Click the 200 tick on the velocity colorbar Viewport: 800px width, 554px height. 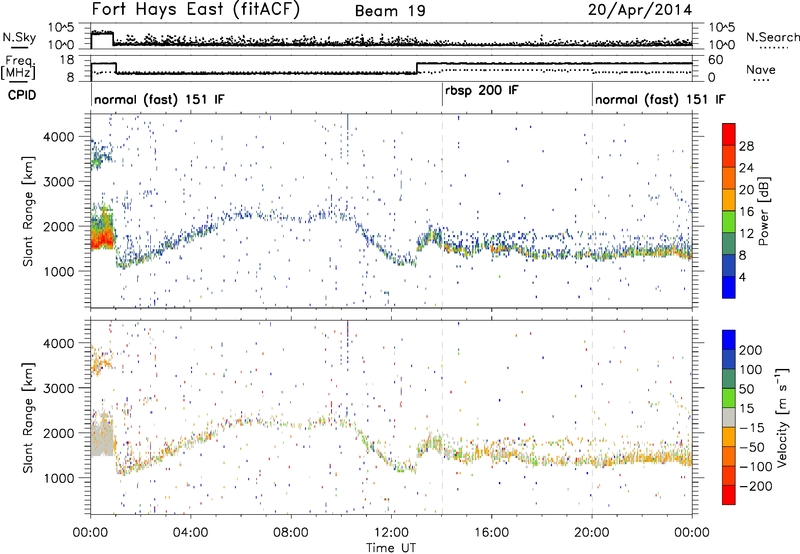(751, 350)
